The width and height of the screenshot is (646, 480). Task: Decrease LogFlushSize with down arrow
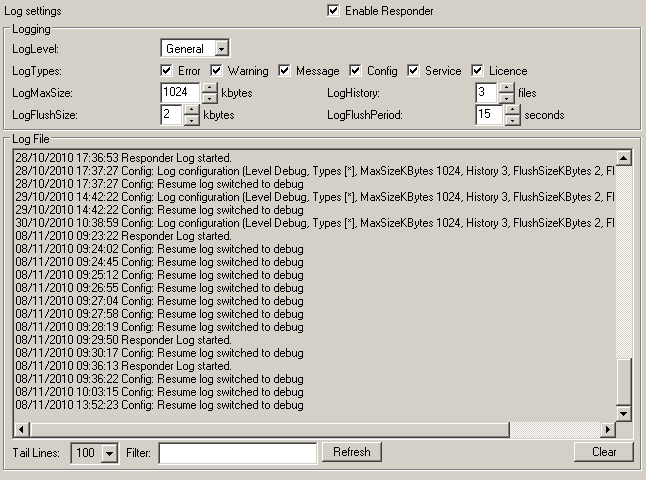click(x=191, y=121)
